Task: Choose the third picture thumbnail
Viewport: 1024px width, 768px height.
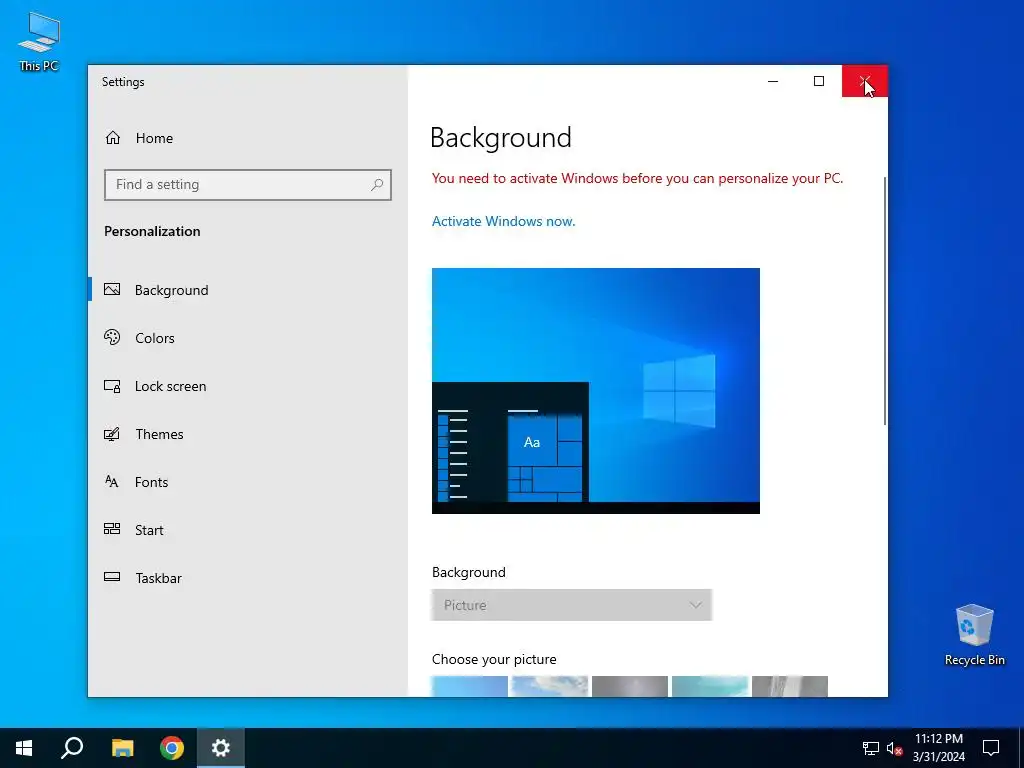Action: tap(630, 686)
